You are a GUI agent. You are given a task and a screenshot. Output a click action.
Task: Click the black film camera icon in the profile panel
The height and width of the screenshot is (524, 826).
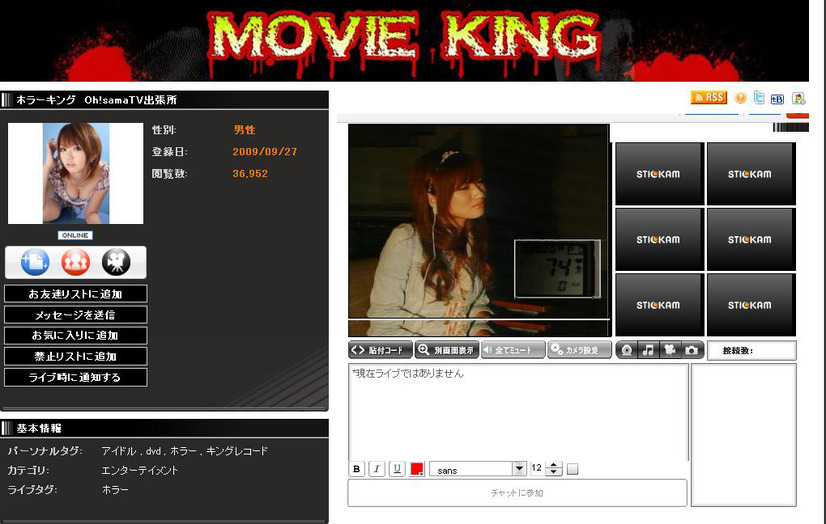116,262
